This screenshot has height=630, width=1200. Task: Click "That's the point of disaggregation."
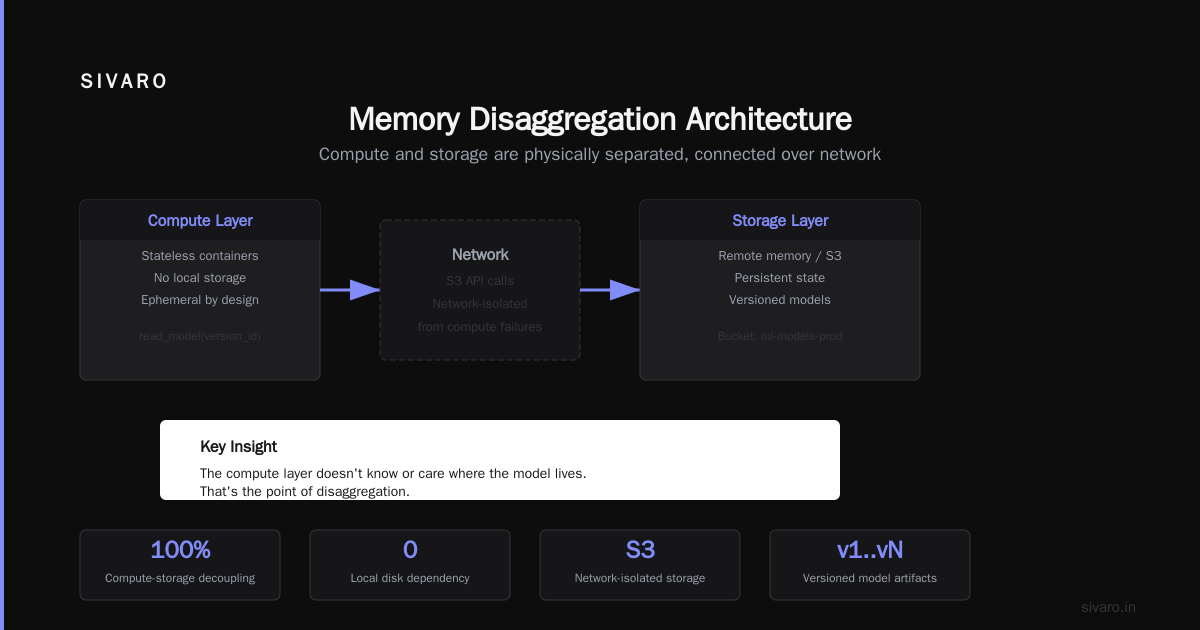[x=305, y=492]
